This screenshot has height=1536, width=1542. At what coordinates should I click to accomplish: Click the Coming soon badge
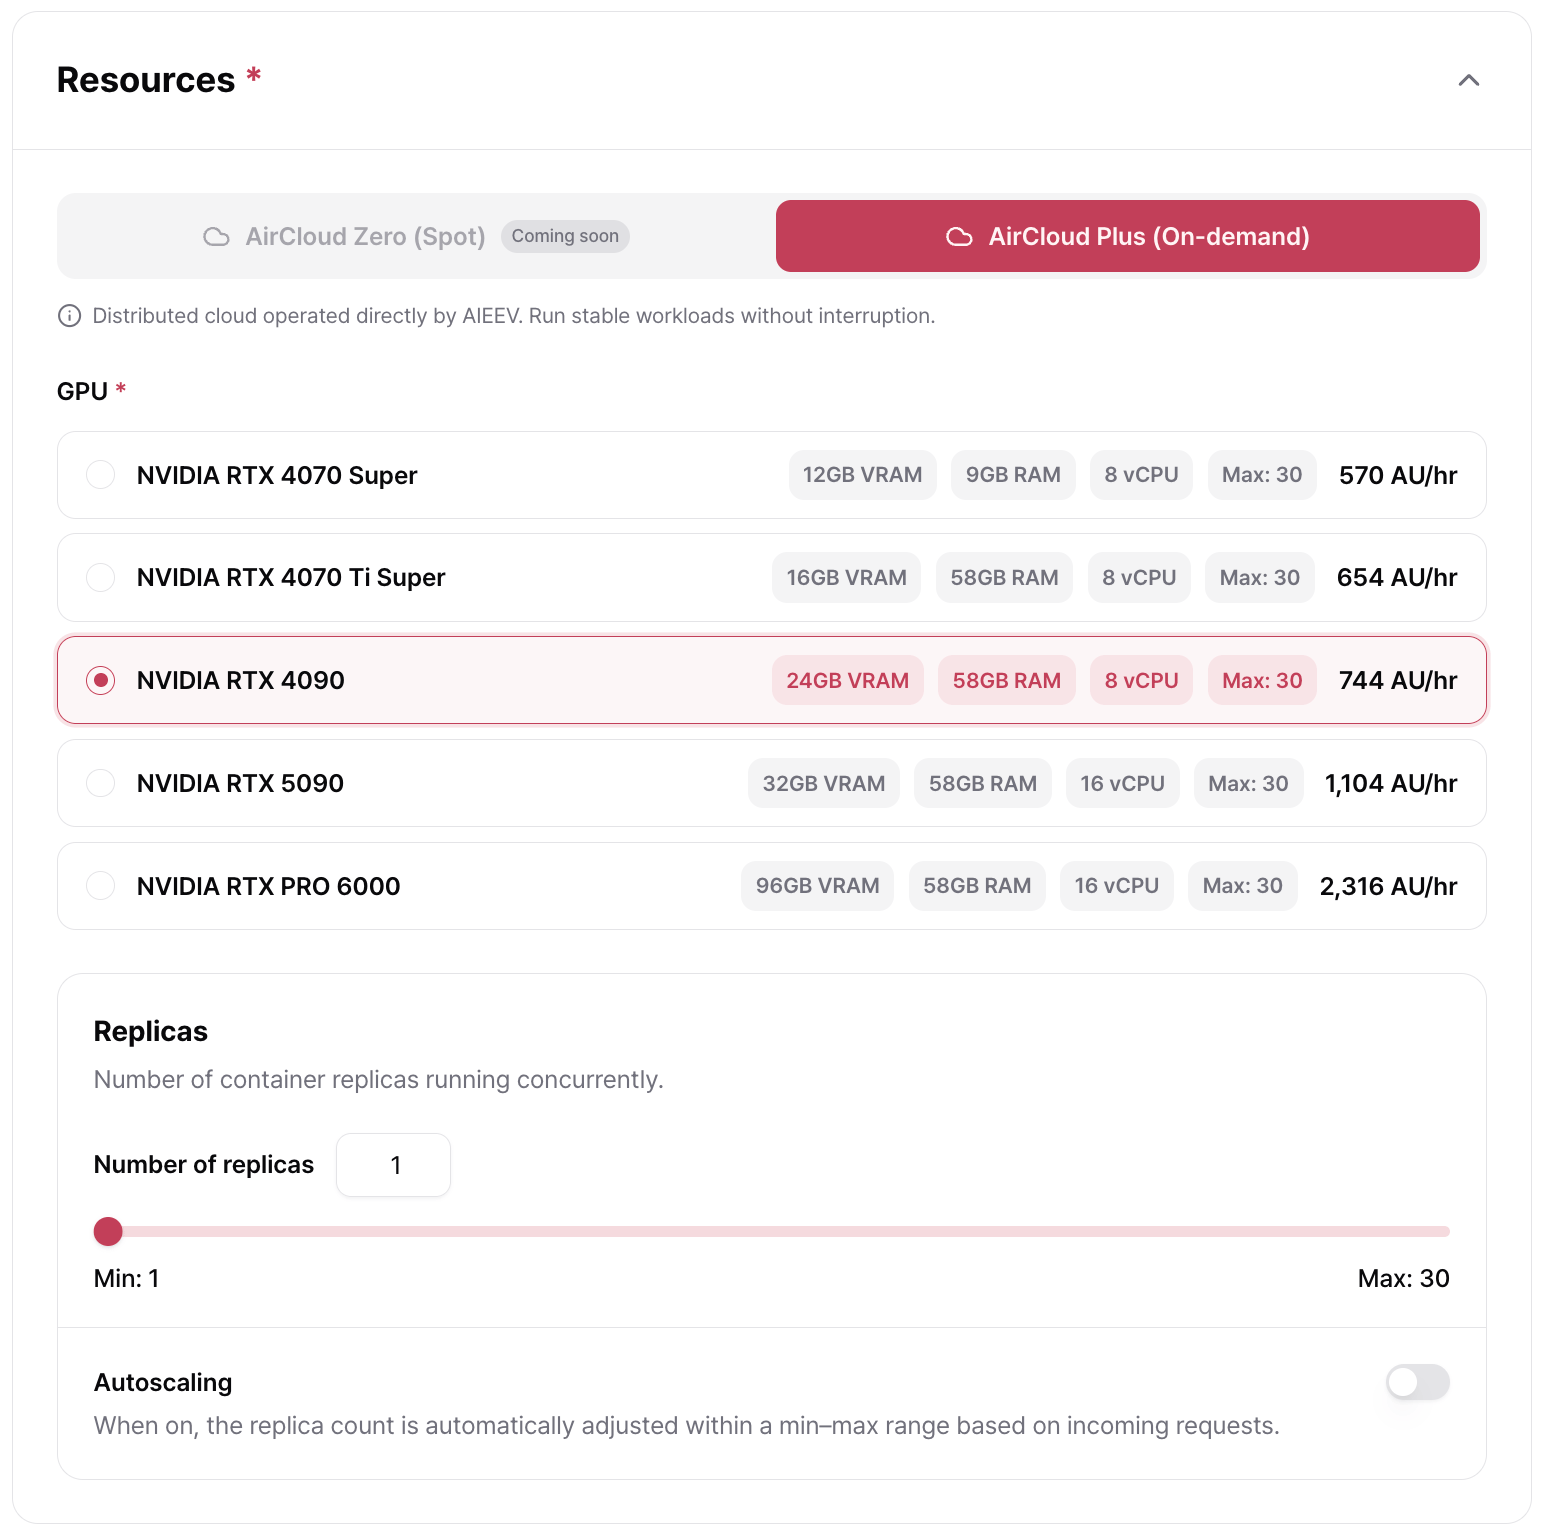pyautogui.click(x=565, y=236)
